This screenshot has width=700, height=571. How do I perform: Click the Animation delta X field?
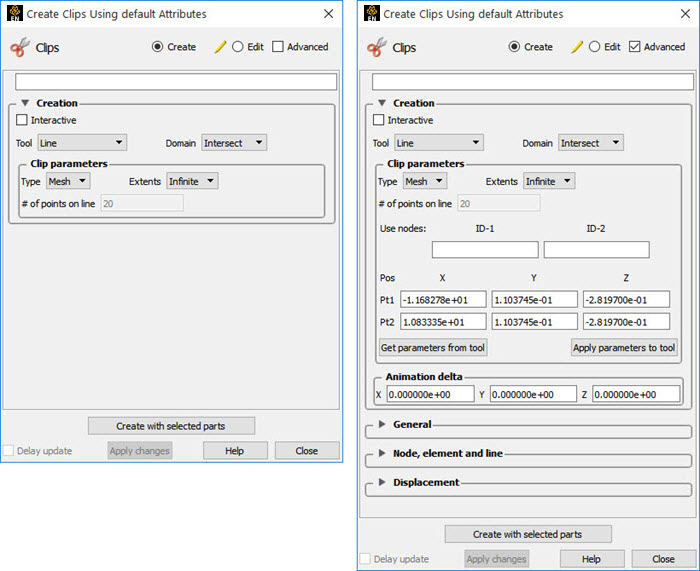pos(430,394)
